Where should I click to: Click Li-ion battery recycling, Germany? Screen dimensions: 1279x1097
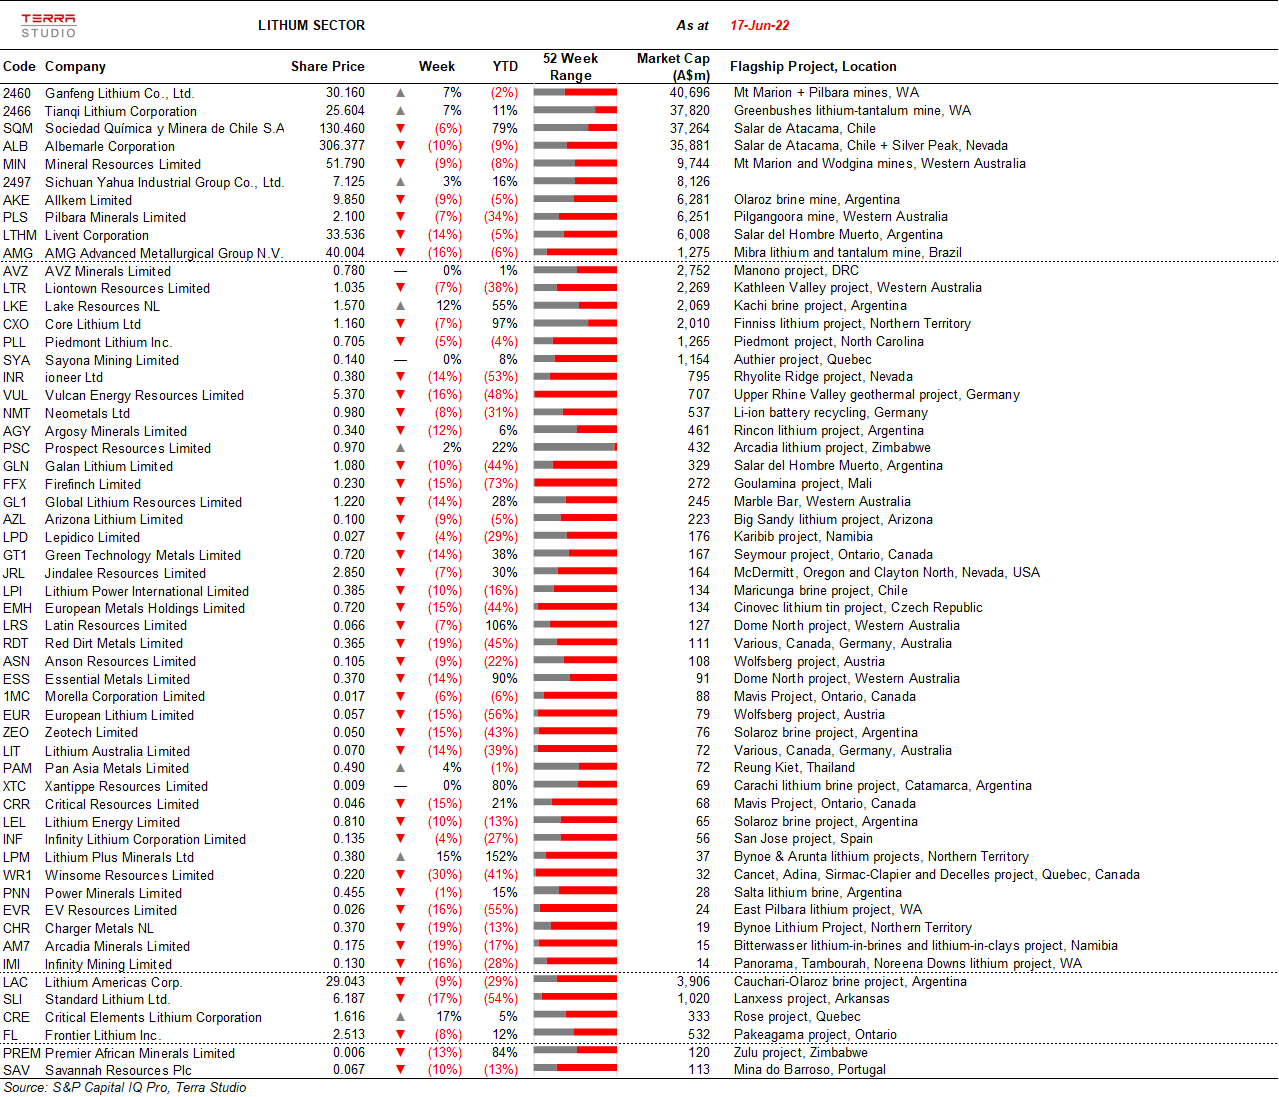(x=831, y=413)
